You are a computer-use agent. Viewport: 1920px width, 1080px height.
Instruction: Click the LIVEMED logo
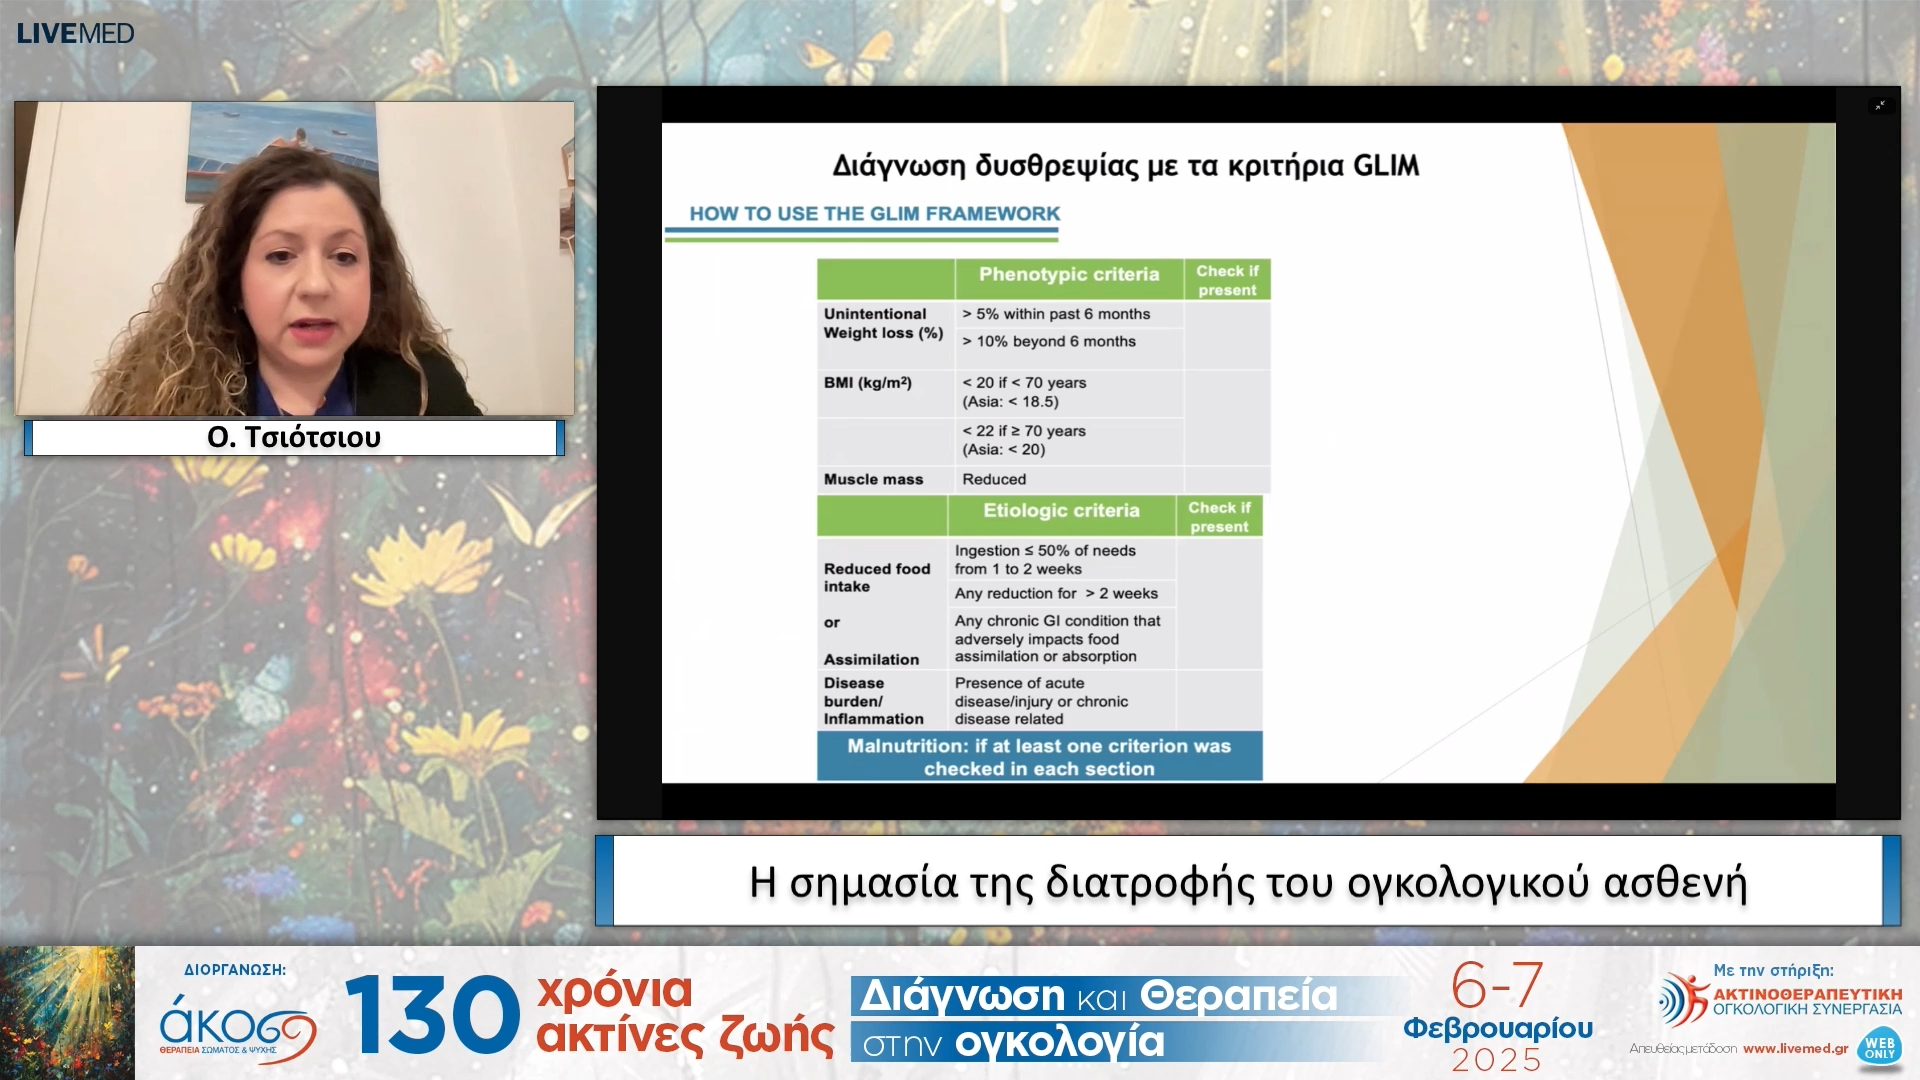pos(75,33)
